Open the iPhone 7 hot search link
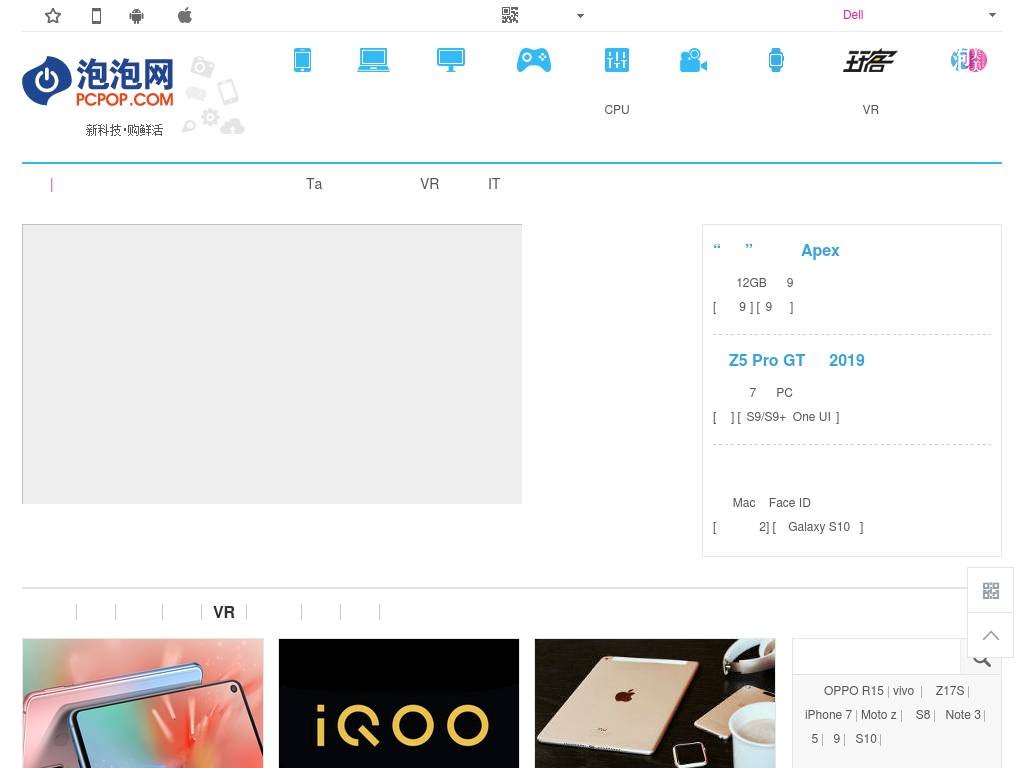The height and width of the screenshot is (768, 1024). click(828, 715)
